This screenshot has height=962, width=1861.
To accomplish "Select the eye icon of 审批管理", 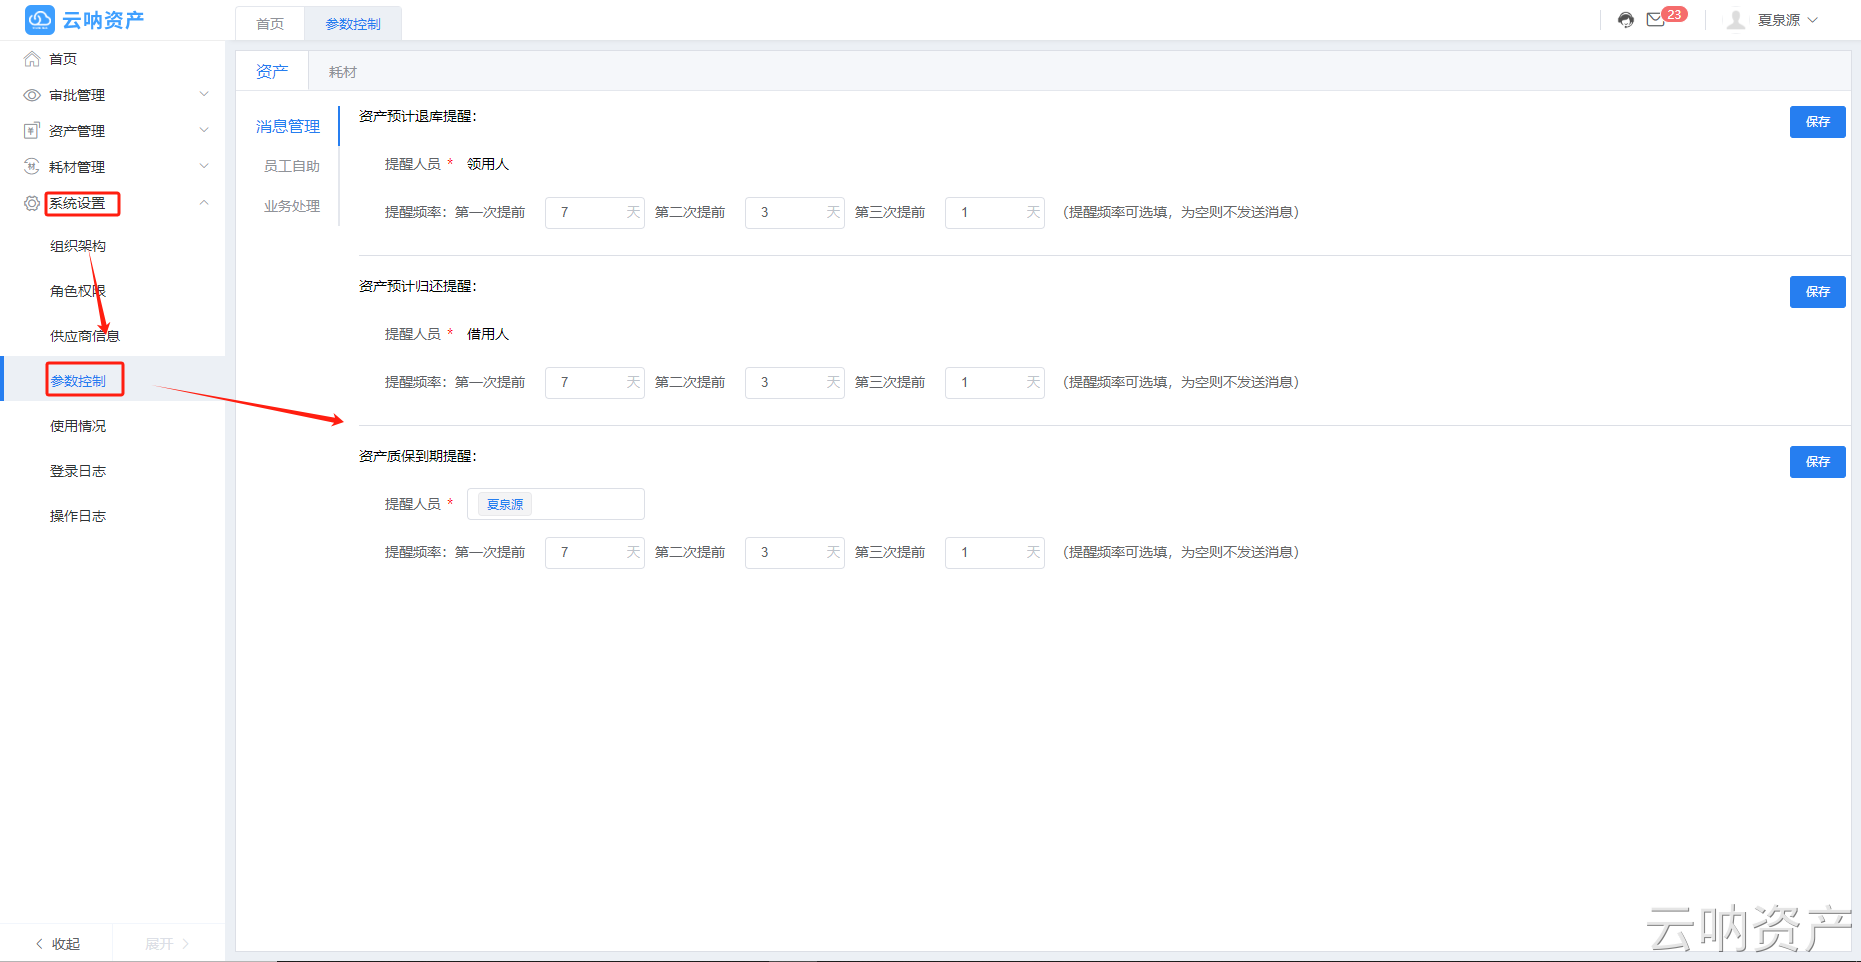I will click(30, 94).
